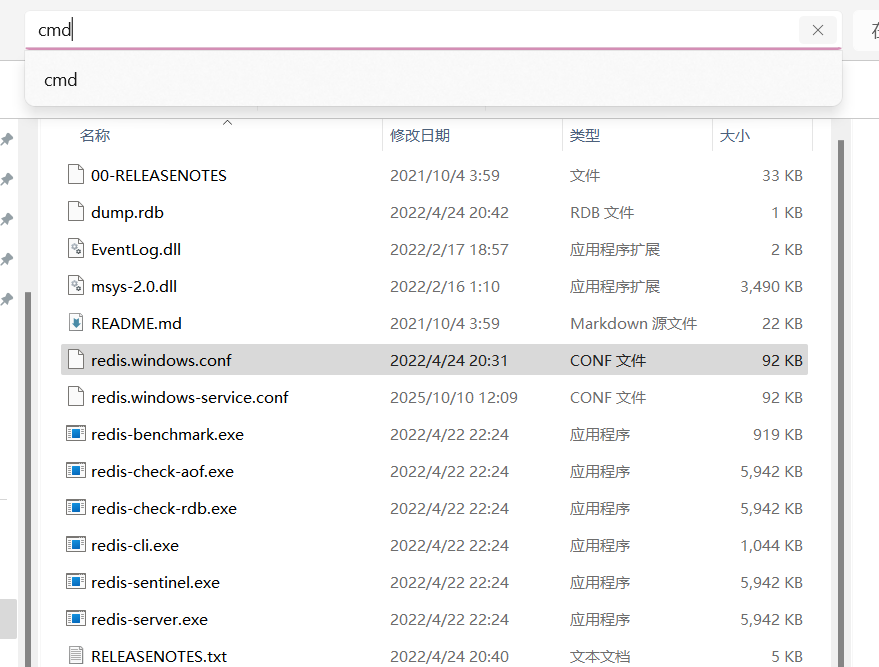Click the Markdown 源文件 type cell
The height and width of the screenshot is (667, 879).
click(633, 323)
